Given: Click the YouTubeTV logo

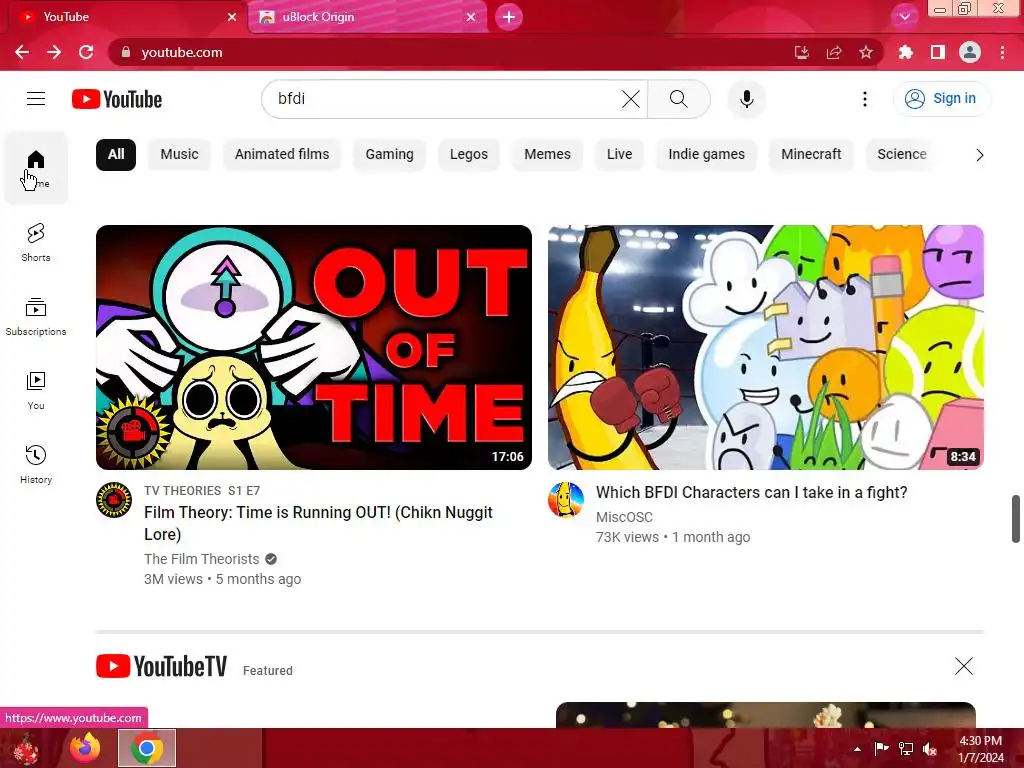Looking at the screenshot, I should pyautogui.click(x=161, y=667).
